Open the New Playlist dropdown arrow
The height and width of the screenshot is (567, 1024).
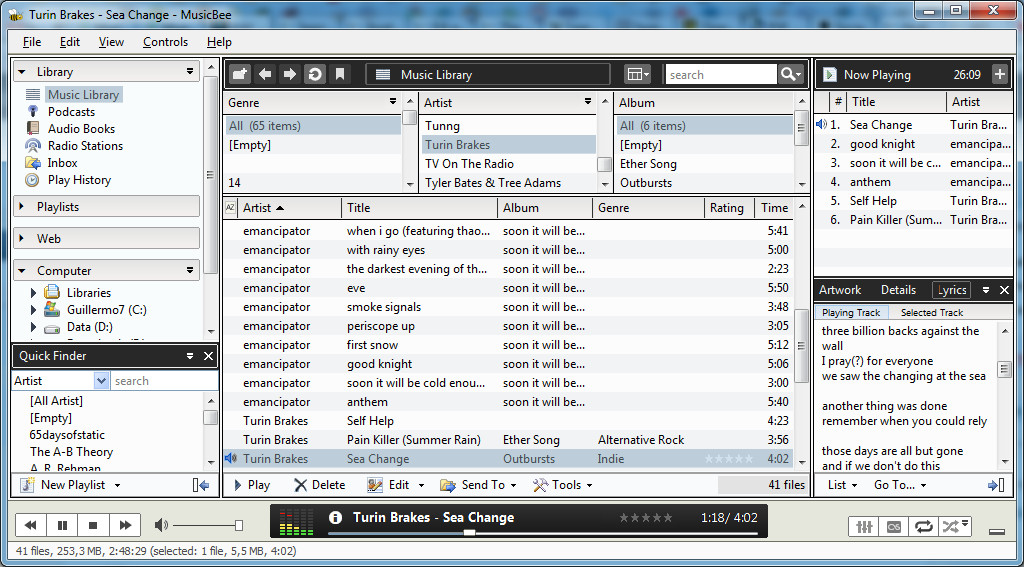click(118, 485)
